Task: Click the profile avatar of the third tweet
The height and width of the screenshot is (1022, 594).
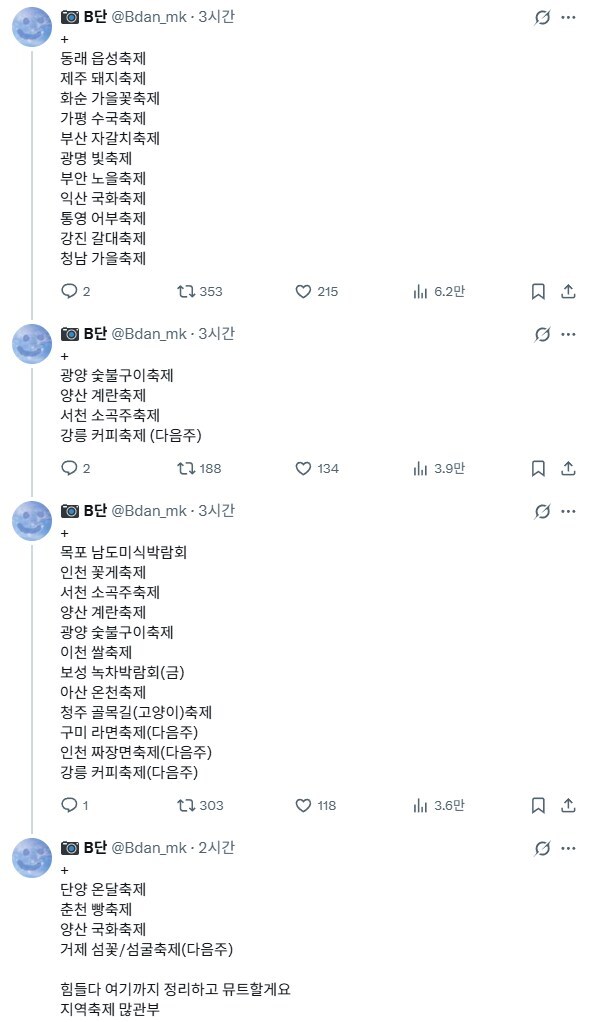Action: tap(31, 521)
